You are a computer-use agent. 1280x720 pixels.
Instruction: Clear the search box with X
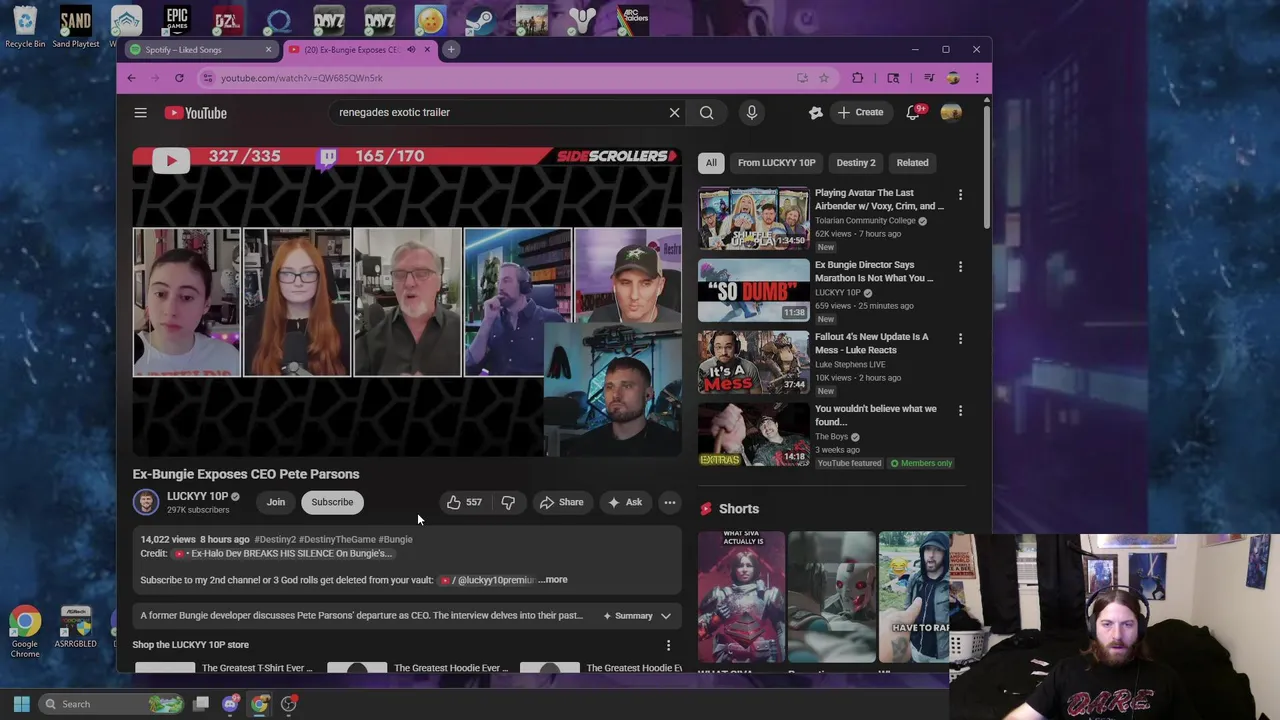click(x=674, y=113)
